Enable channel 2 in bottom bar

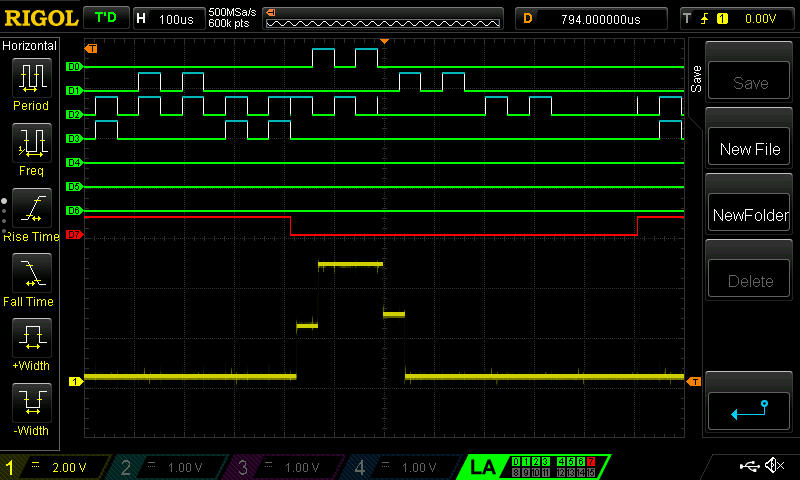click(x=170, y=467)
